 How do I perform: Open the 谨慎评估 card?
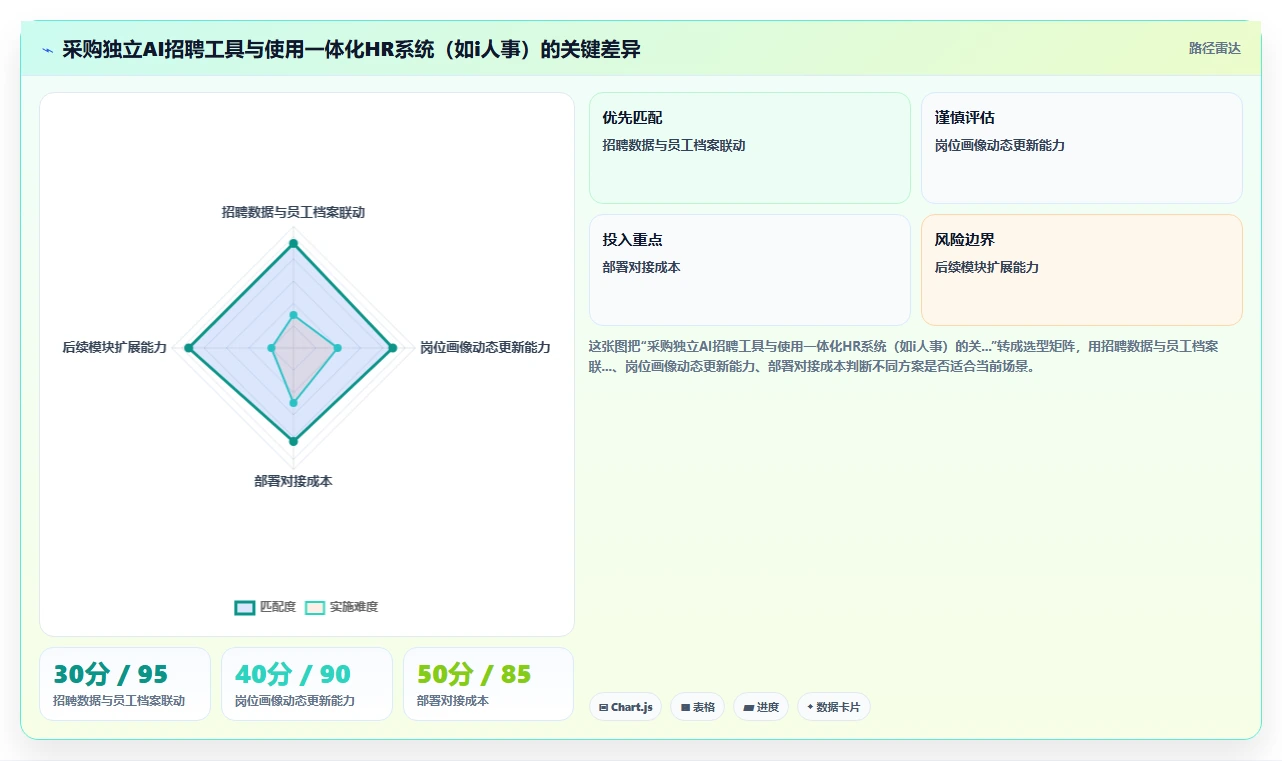[1082, 148]
